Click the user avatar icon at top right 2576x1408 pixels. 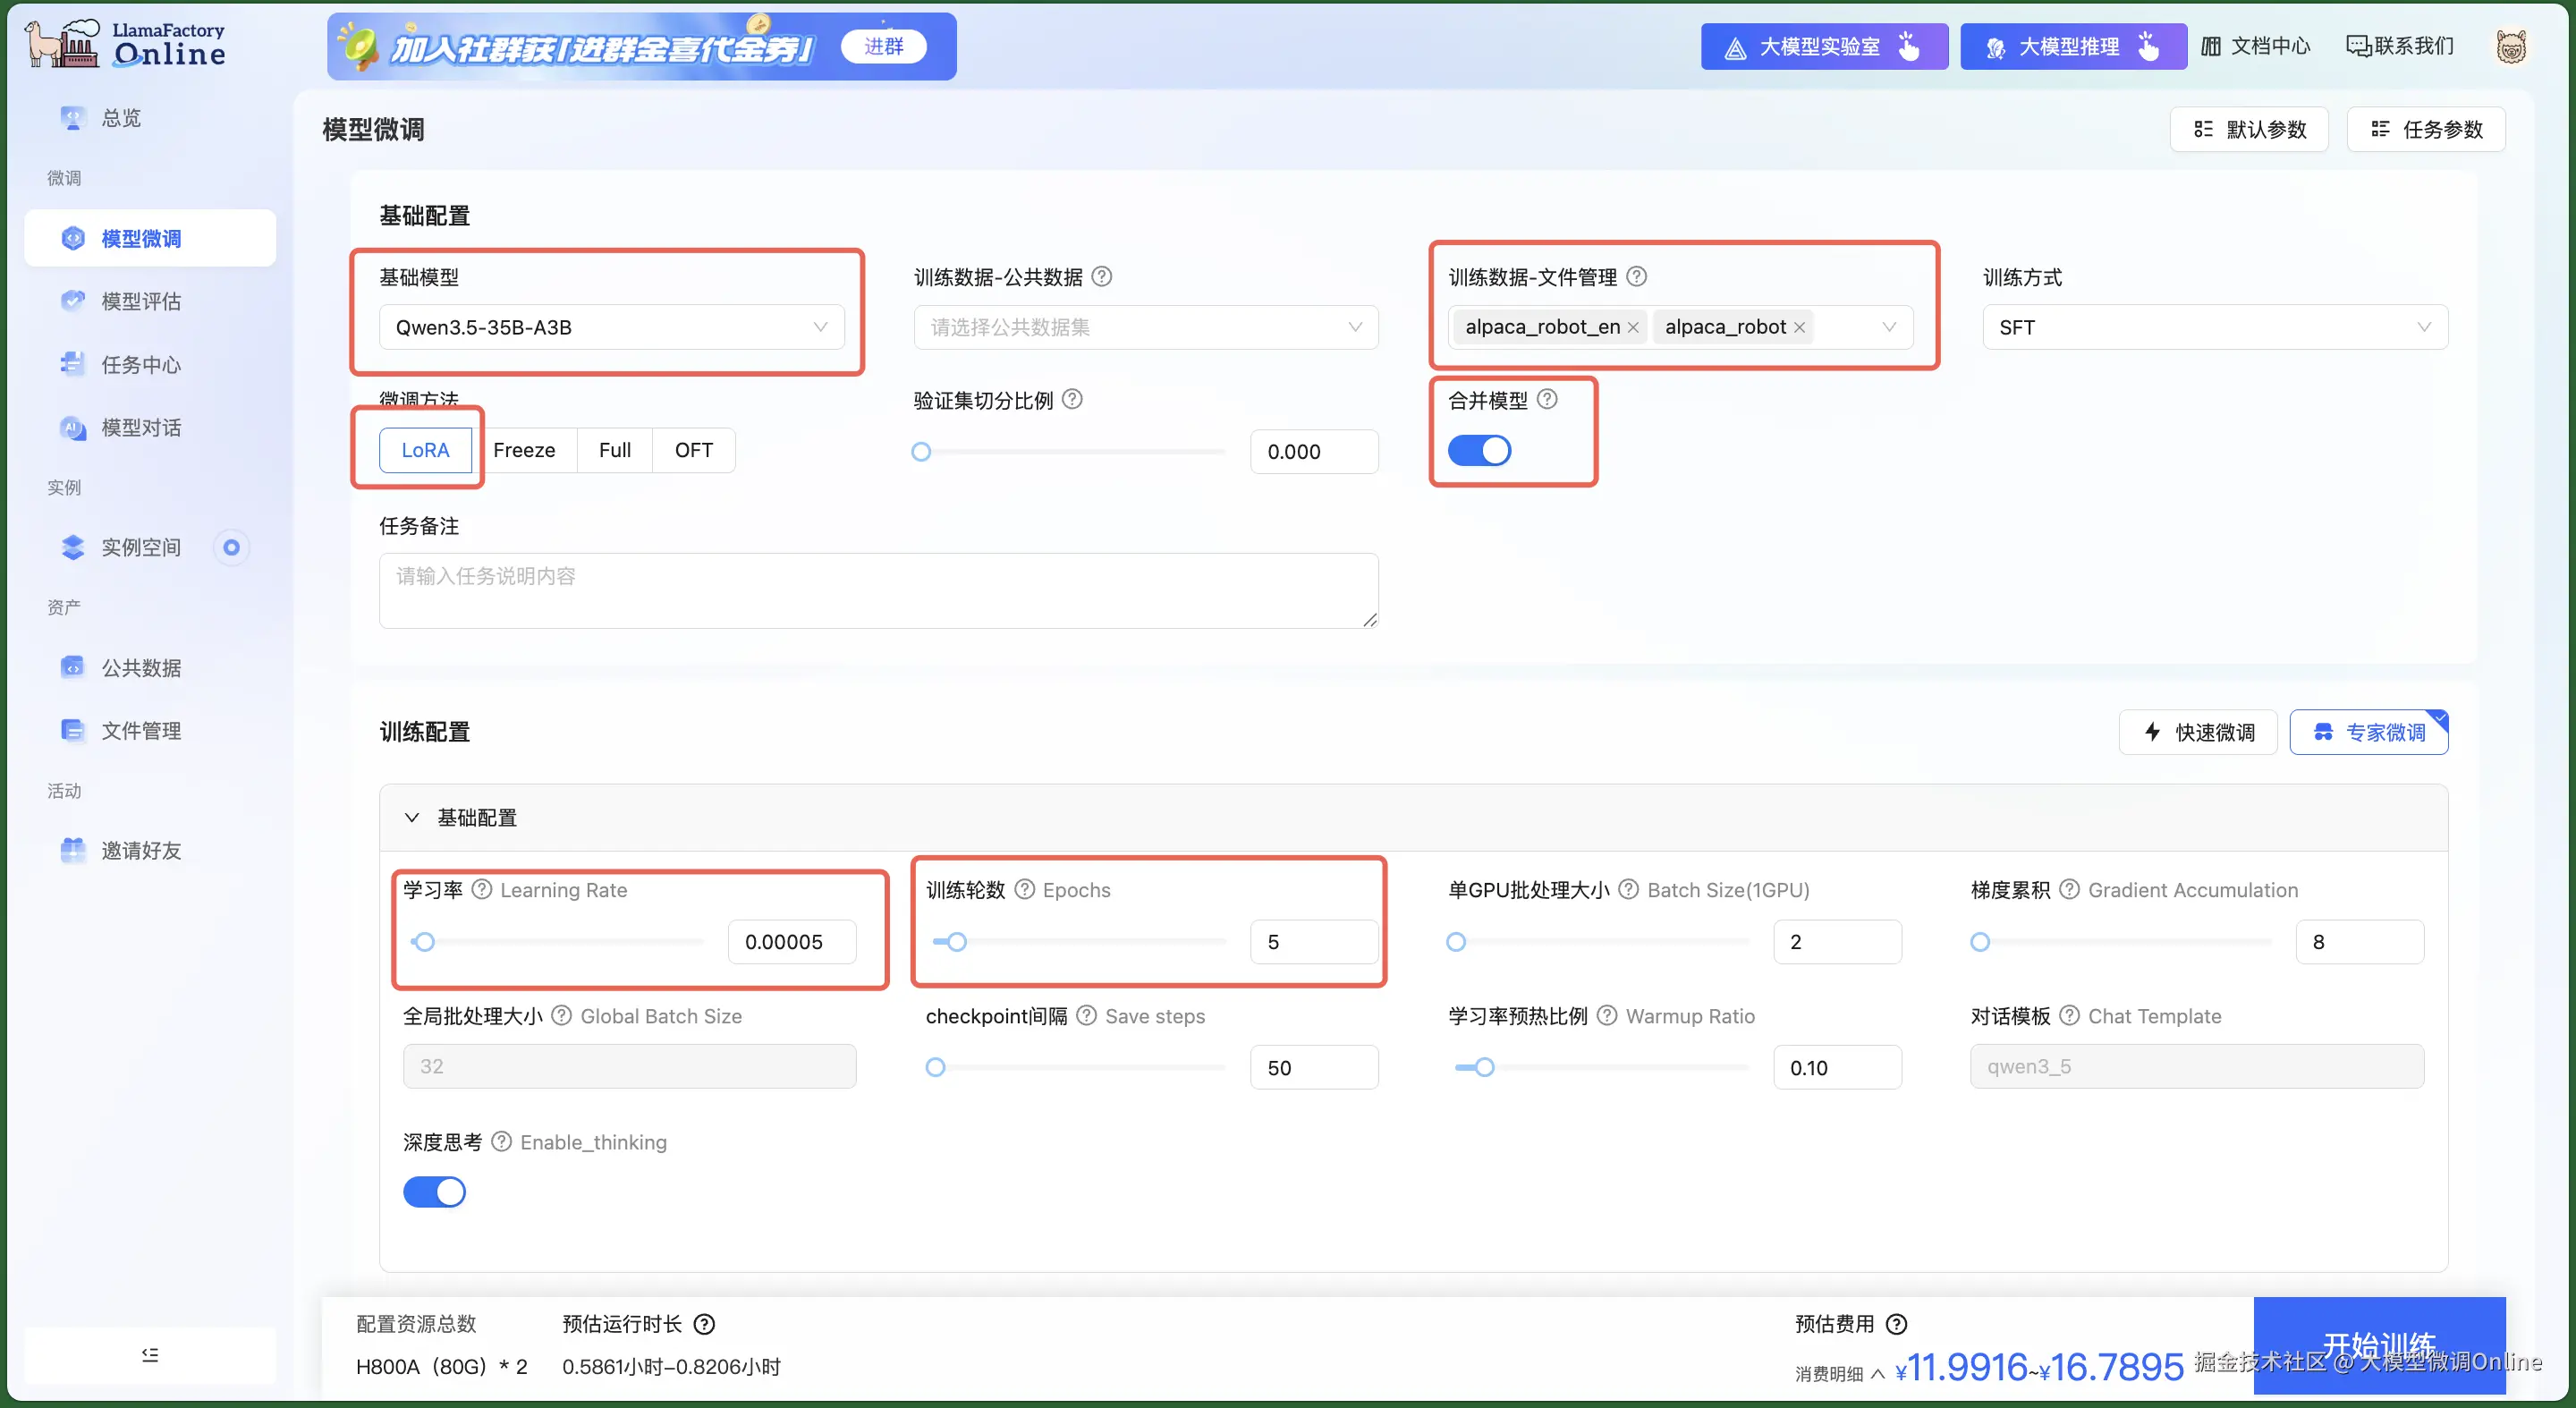[2510, 46]
